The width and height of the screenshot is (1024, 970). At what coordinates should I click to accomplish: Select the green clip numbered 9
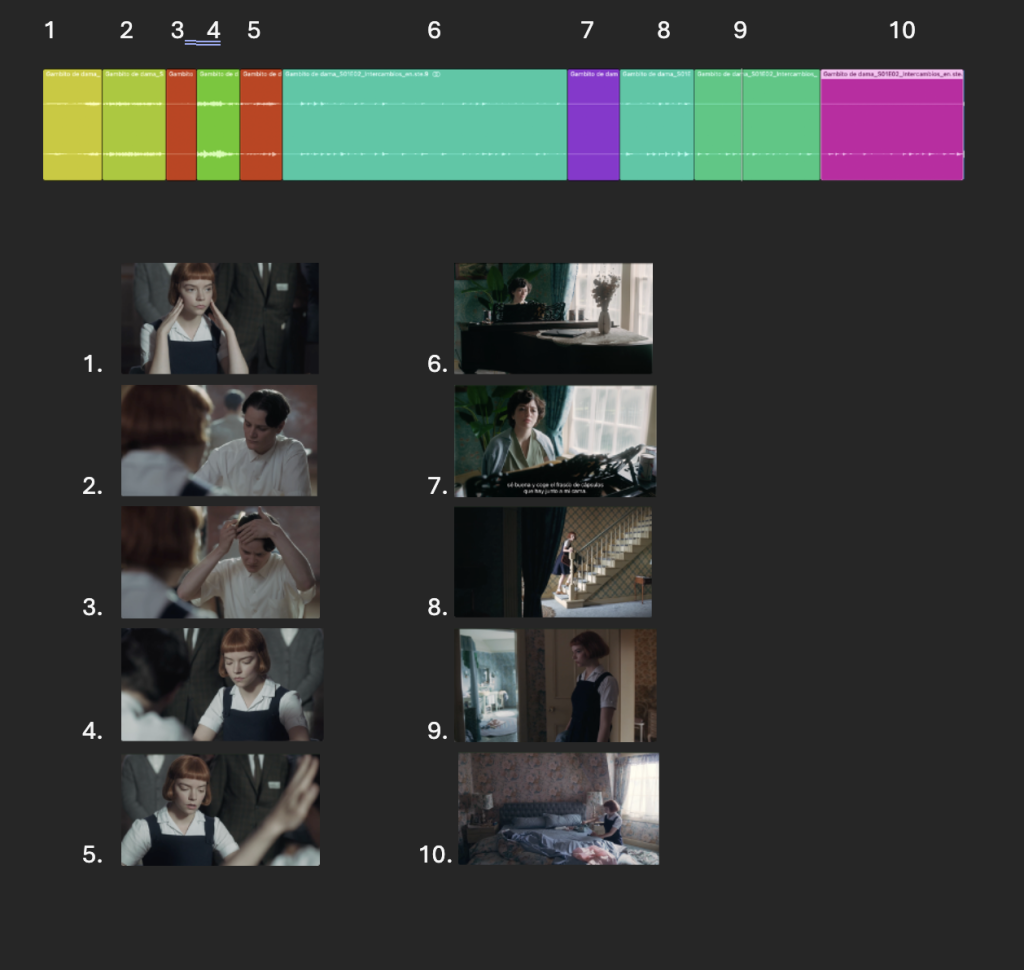point(757,124)
